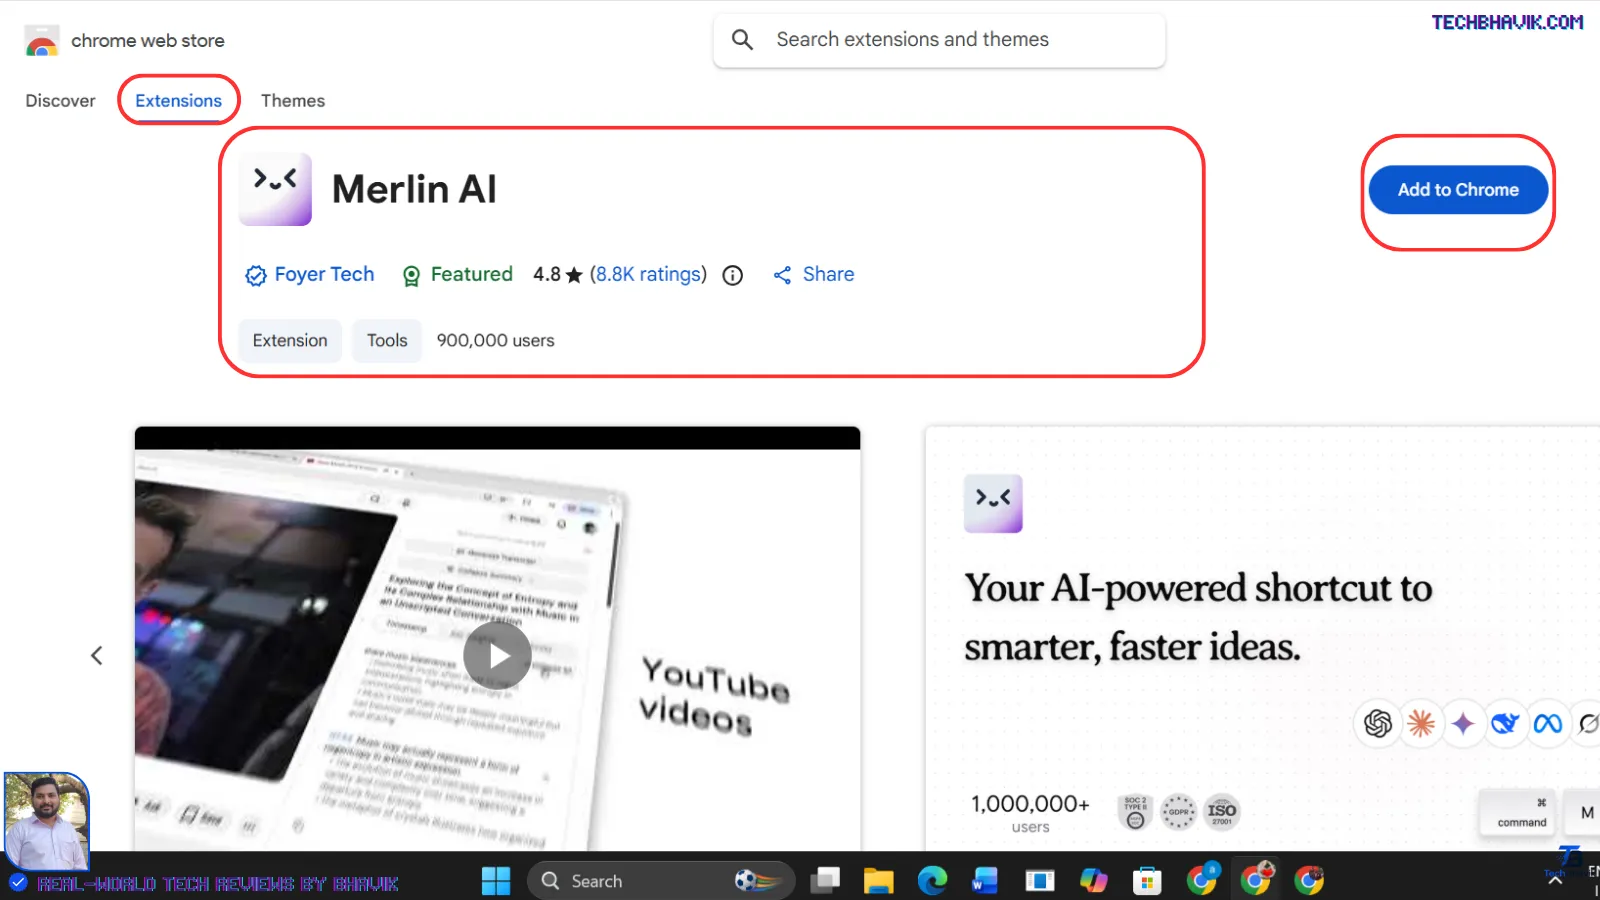Click the Merlin AI extension logo

pyautogui.click(x=275, y=189)
